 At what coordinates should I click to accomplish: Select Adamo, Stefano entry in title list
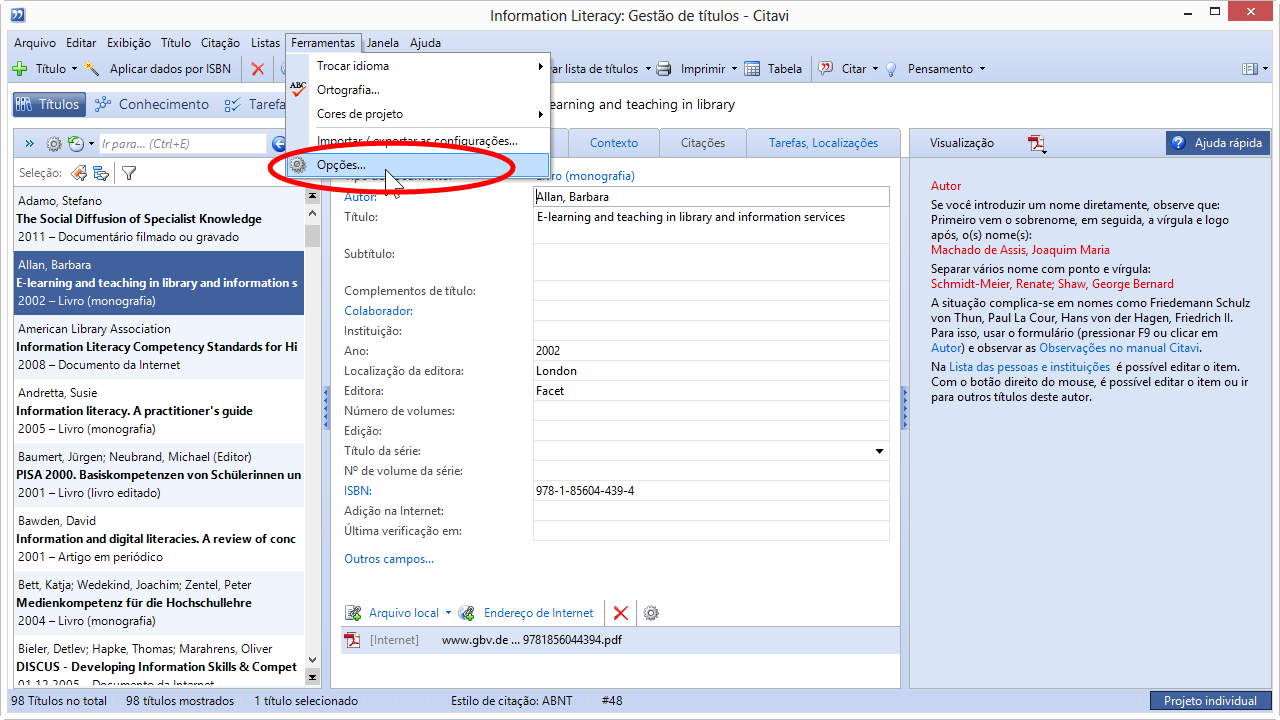point(158,219)
